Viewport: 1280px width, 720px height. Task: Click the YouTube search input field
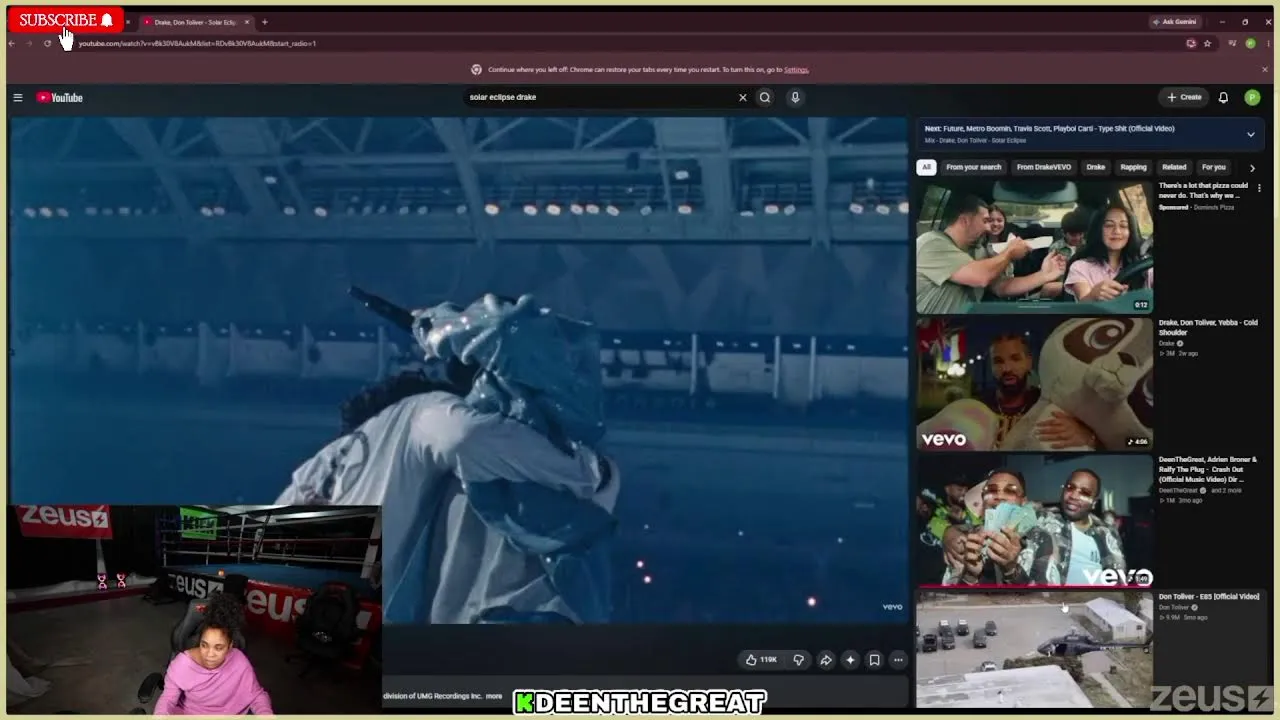point(600,97)
